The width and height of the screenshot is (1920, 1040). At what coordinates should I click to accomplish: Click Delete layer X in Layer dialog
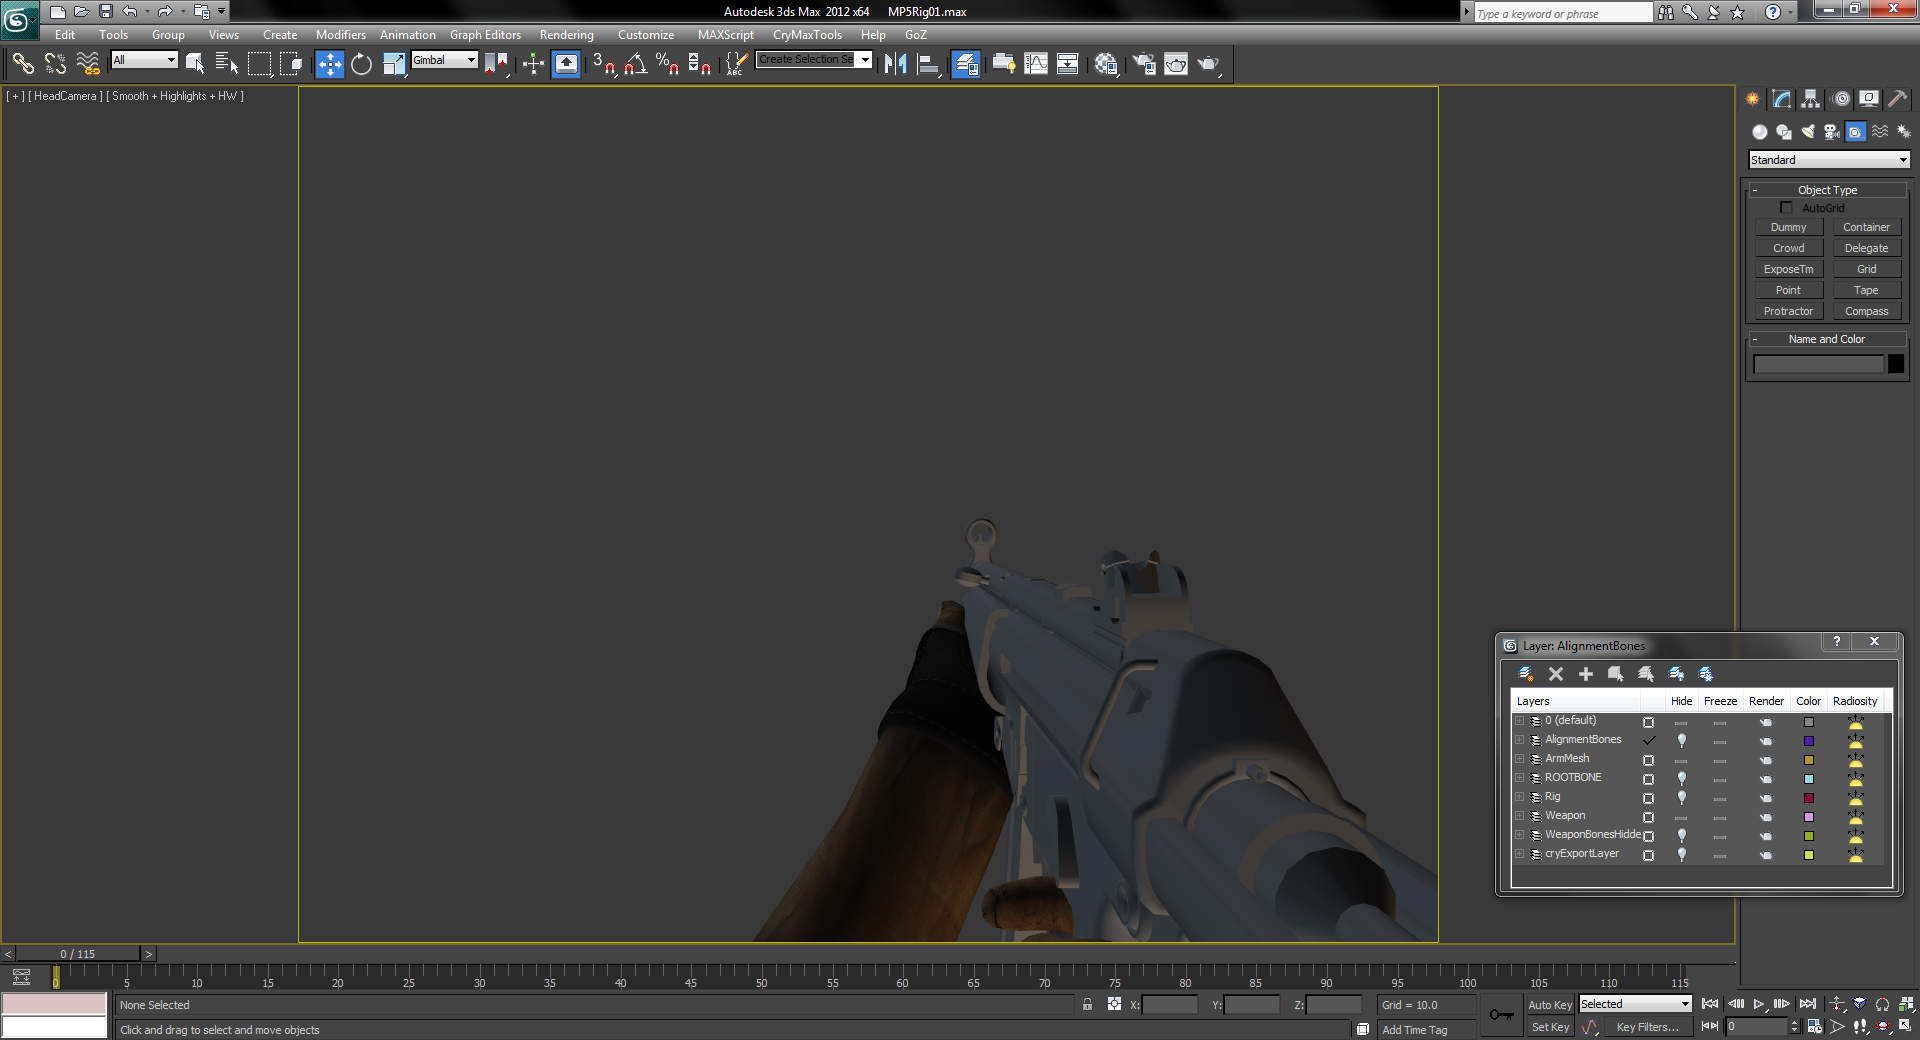[1556, 674]
